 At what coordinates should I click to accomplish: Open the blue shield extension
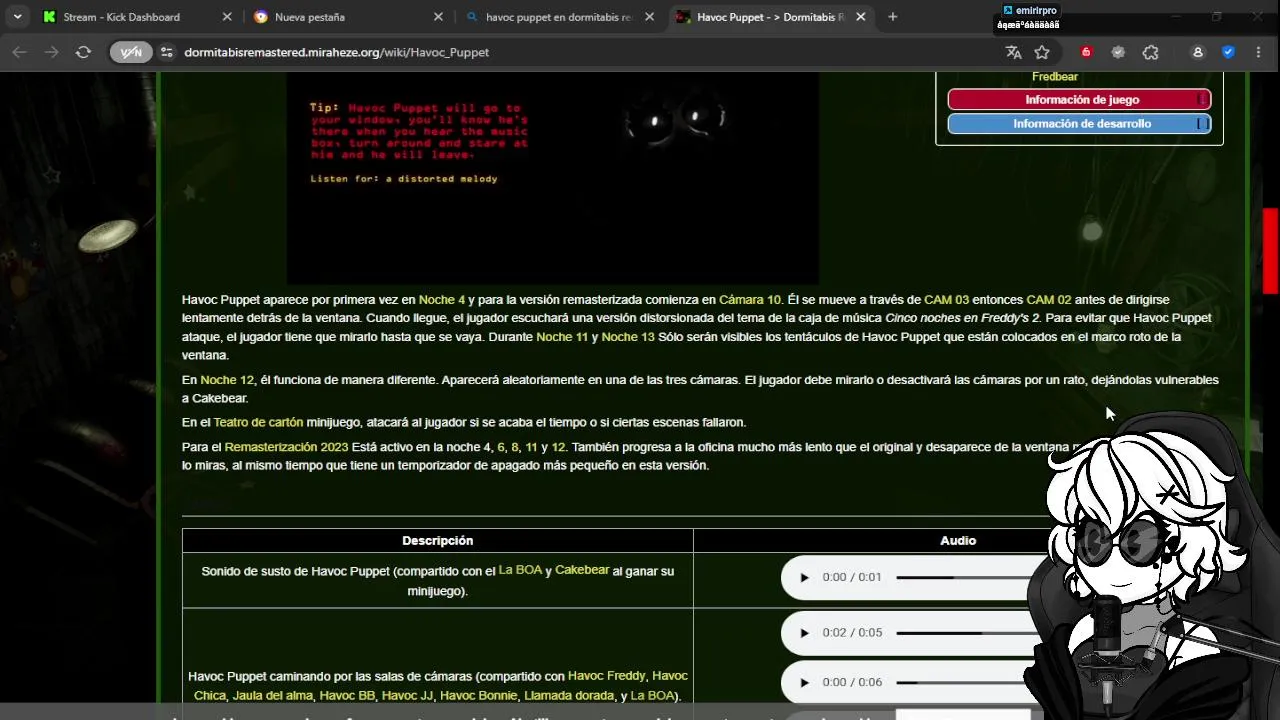coord(1228,52)
